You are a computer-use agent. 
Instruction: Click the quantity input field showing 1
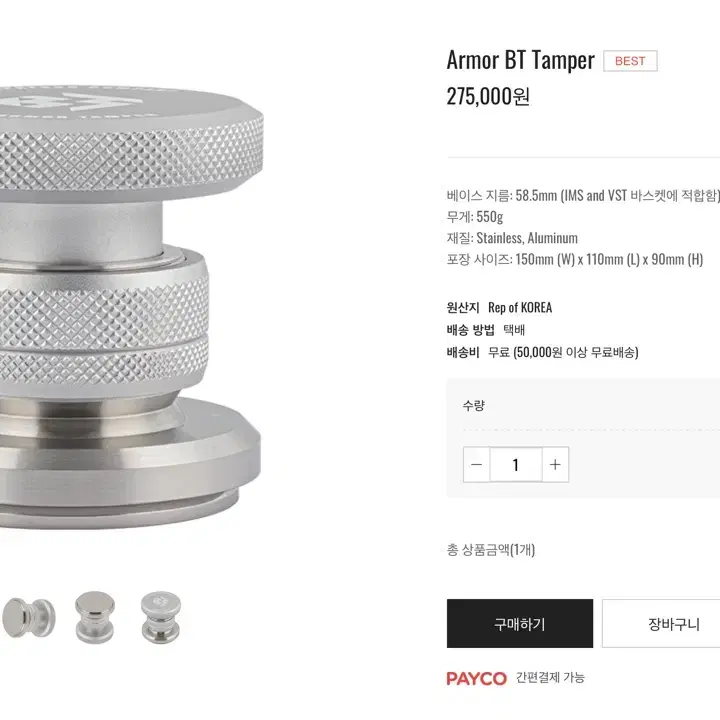[516, 464]
